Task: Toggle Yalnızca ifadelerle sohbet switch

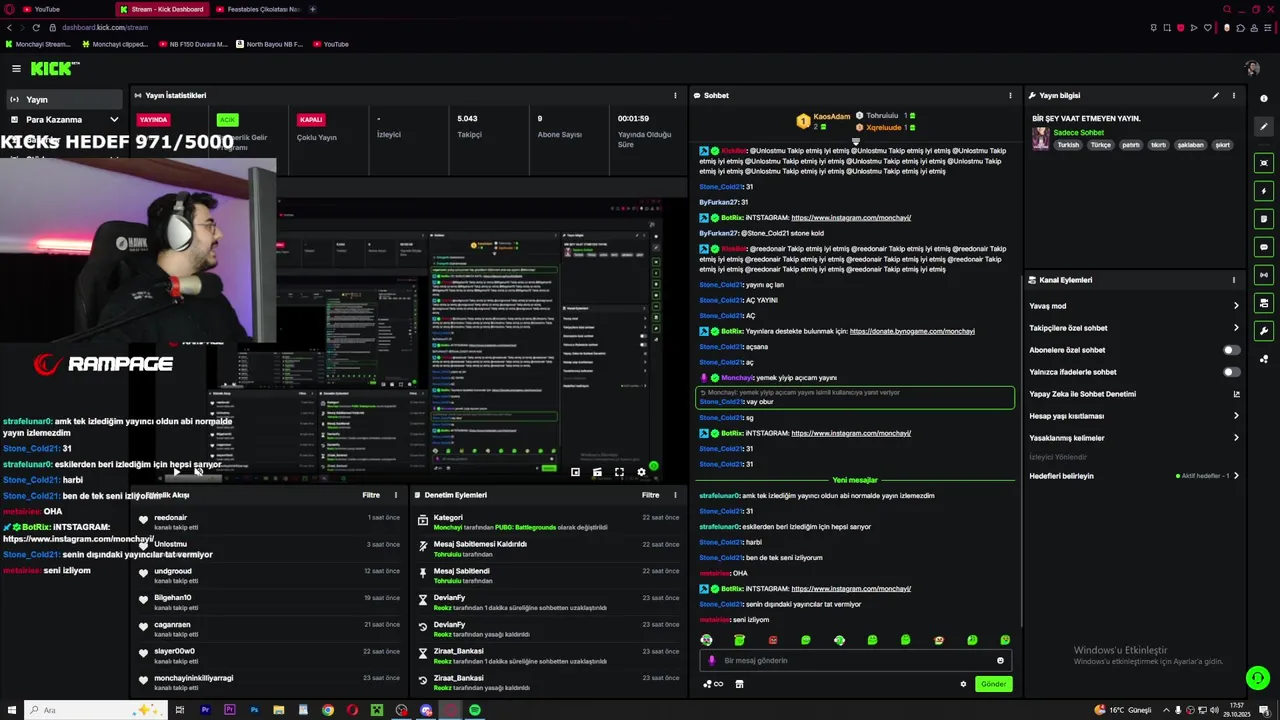Action: 1232,372
